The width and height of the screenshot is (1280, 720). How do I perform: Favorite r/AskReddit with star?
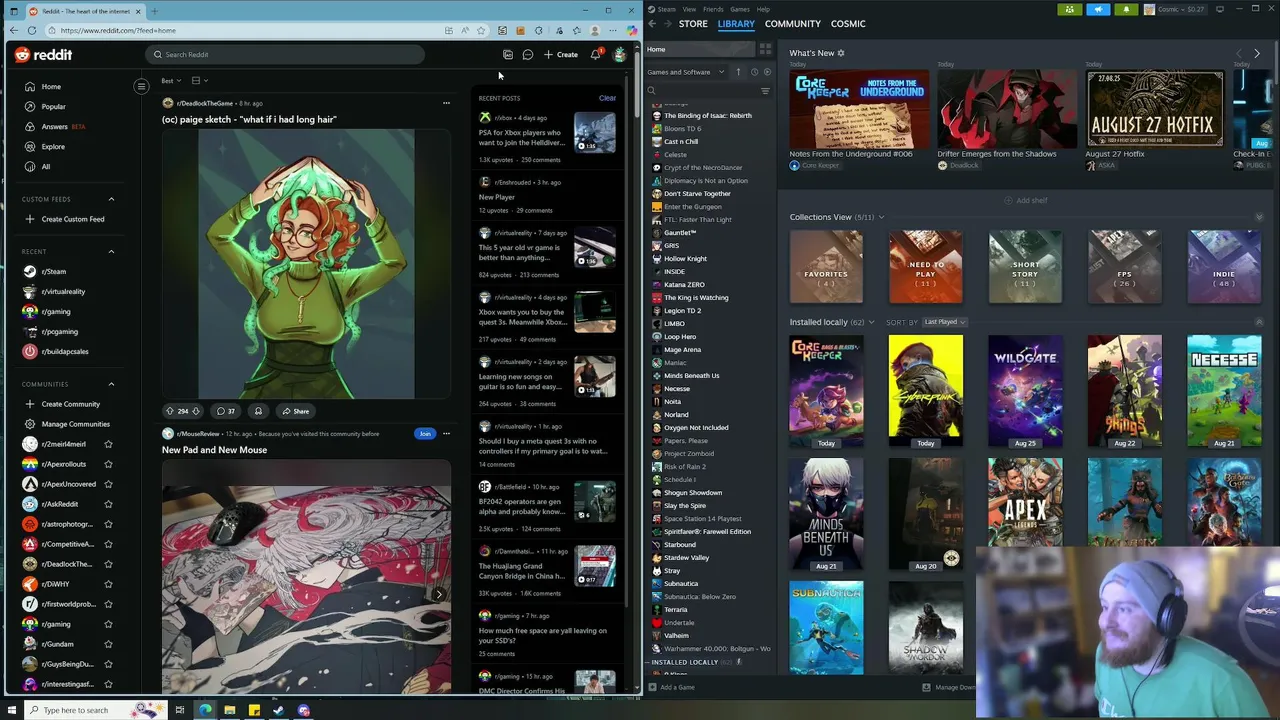[108, 504]
